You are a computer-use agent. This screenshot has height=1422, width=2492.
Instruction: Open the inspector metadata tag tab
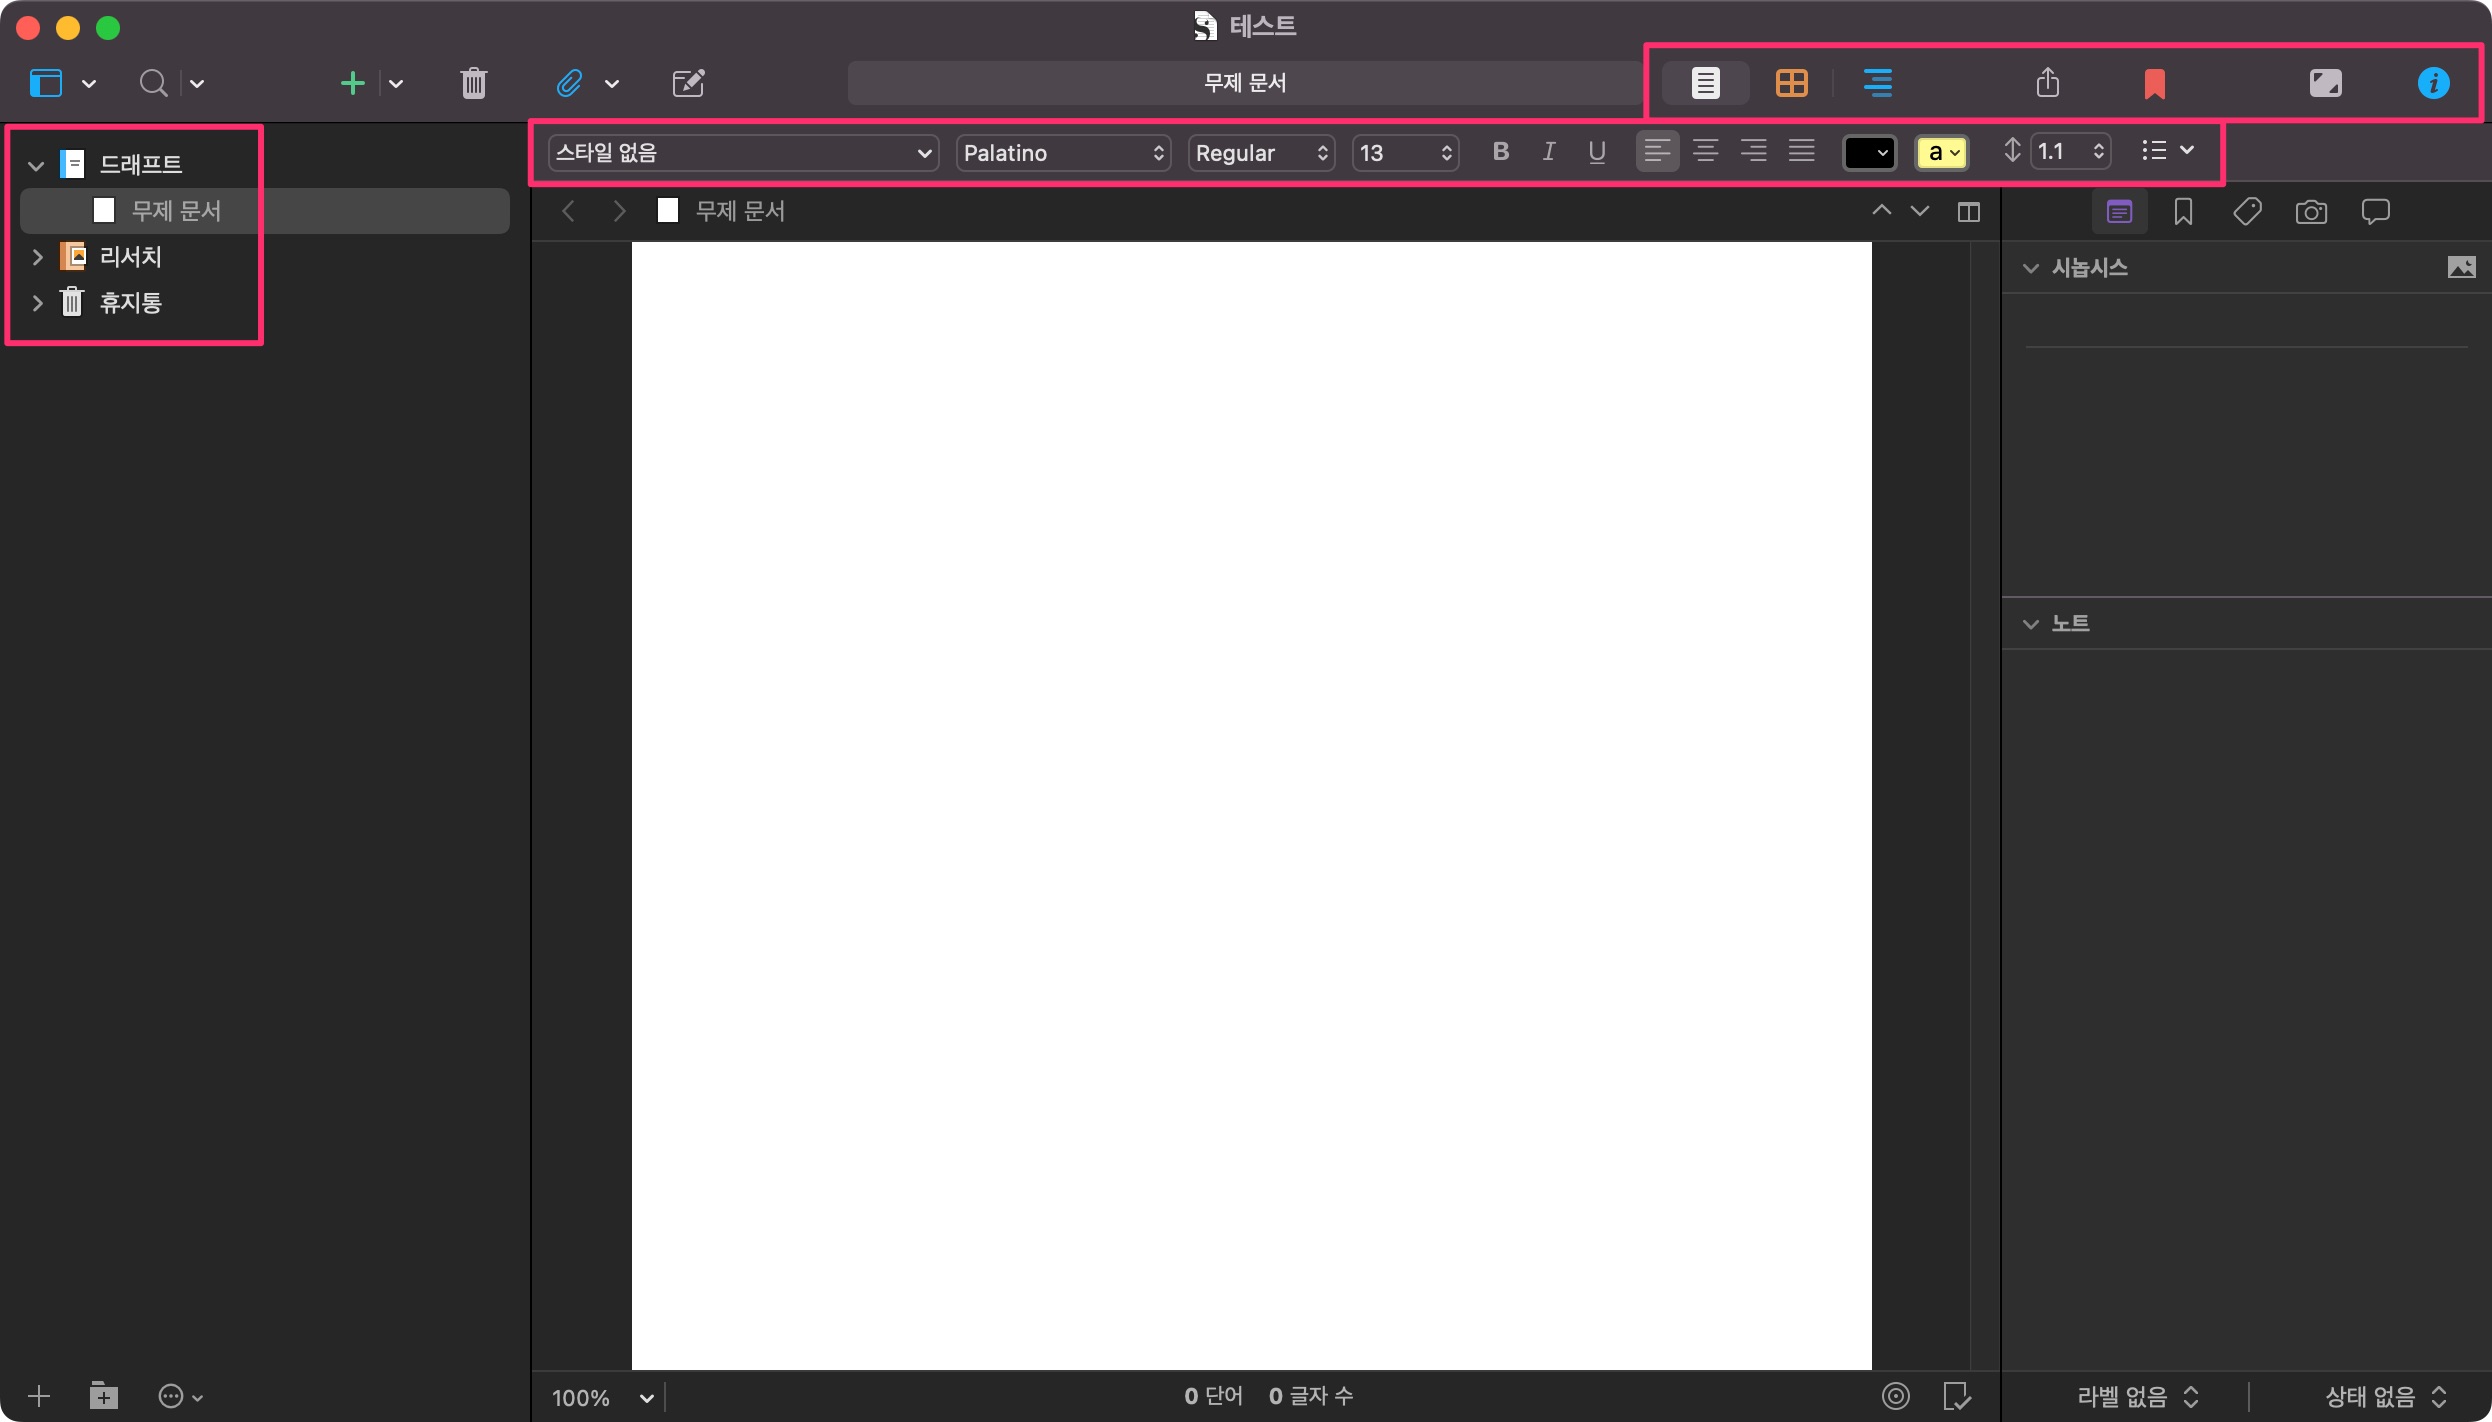click(x=2247, y=212)
